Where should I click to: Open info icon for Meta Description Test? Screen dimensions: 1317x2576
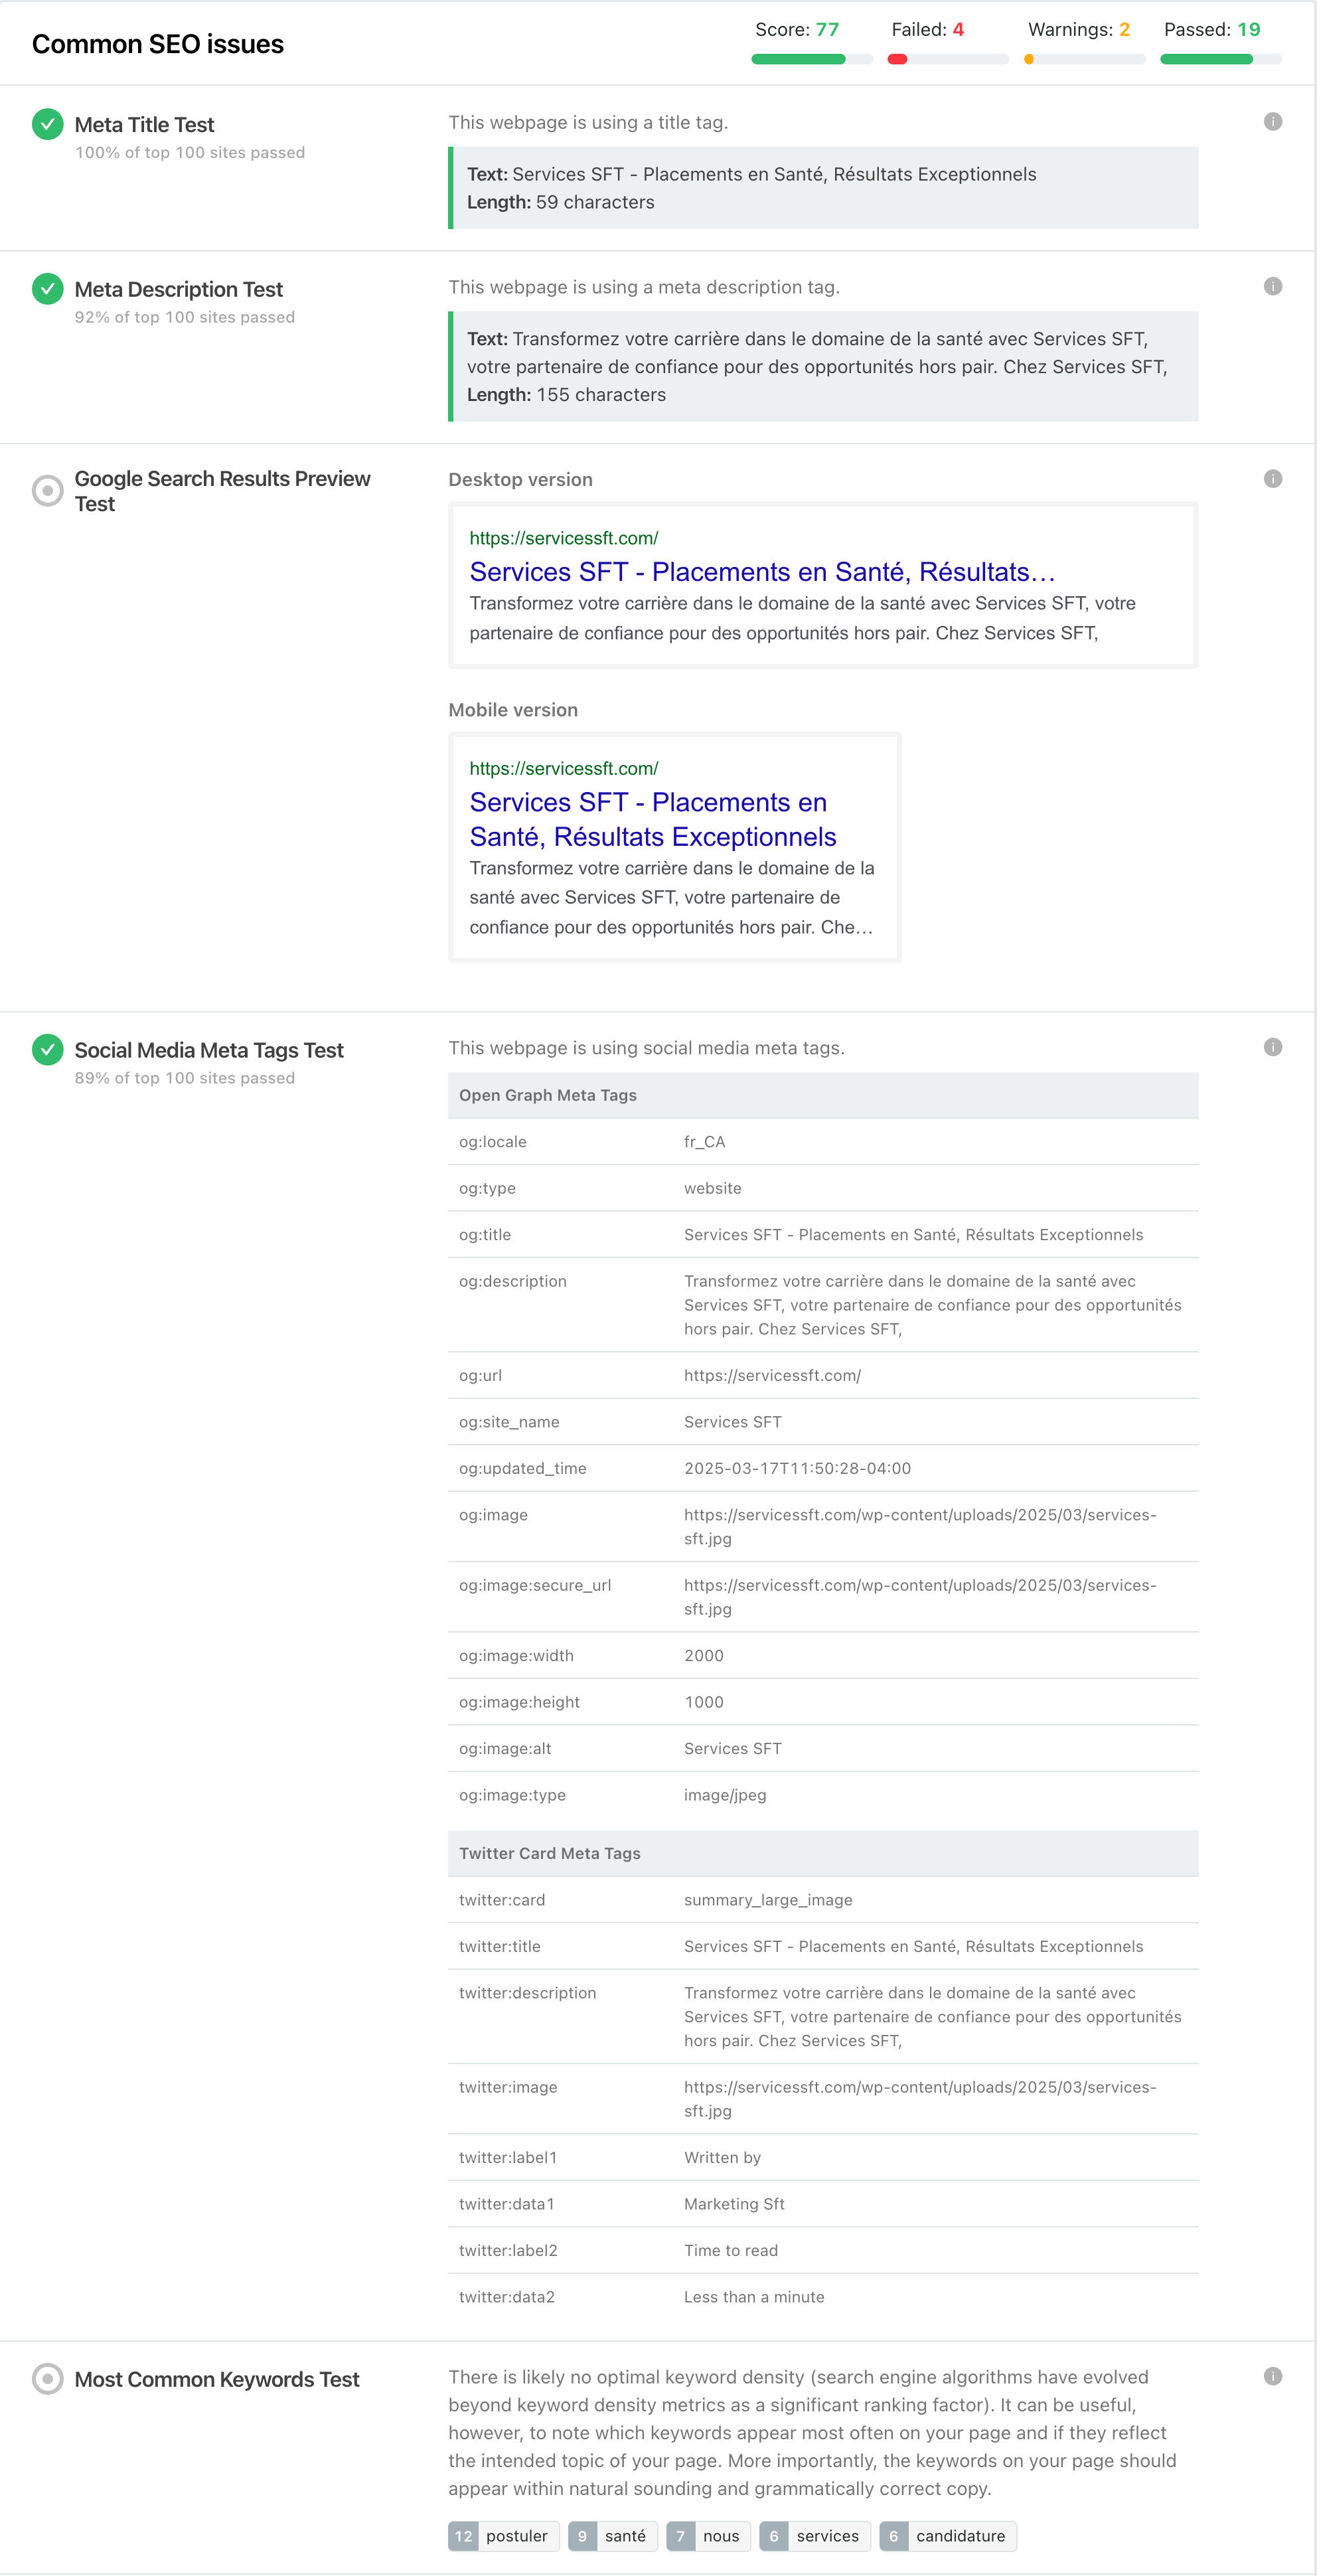tap(1272, 287)
